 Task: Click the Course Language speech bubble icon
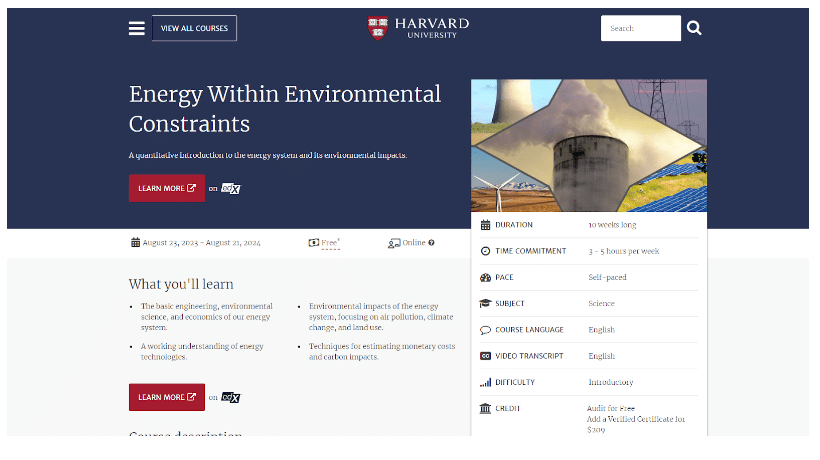pyautogui.click(x=485, y=330)
